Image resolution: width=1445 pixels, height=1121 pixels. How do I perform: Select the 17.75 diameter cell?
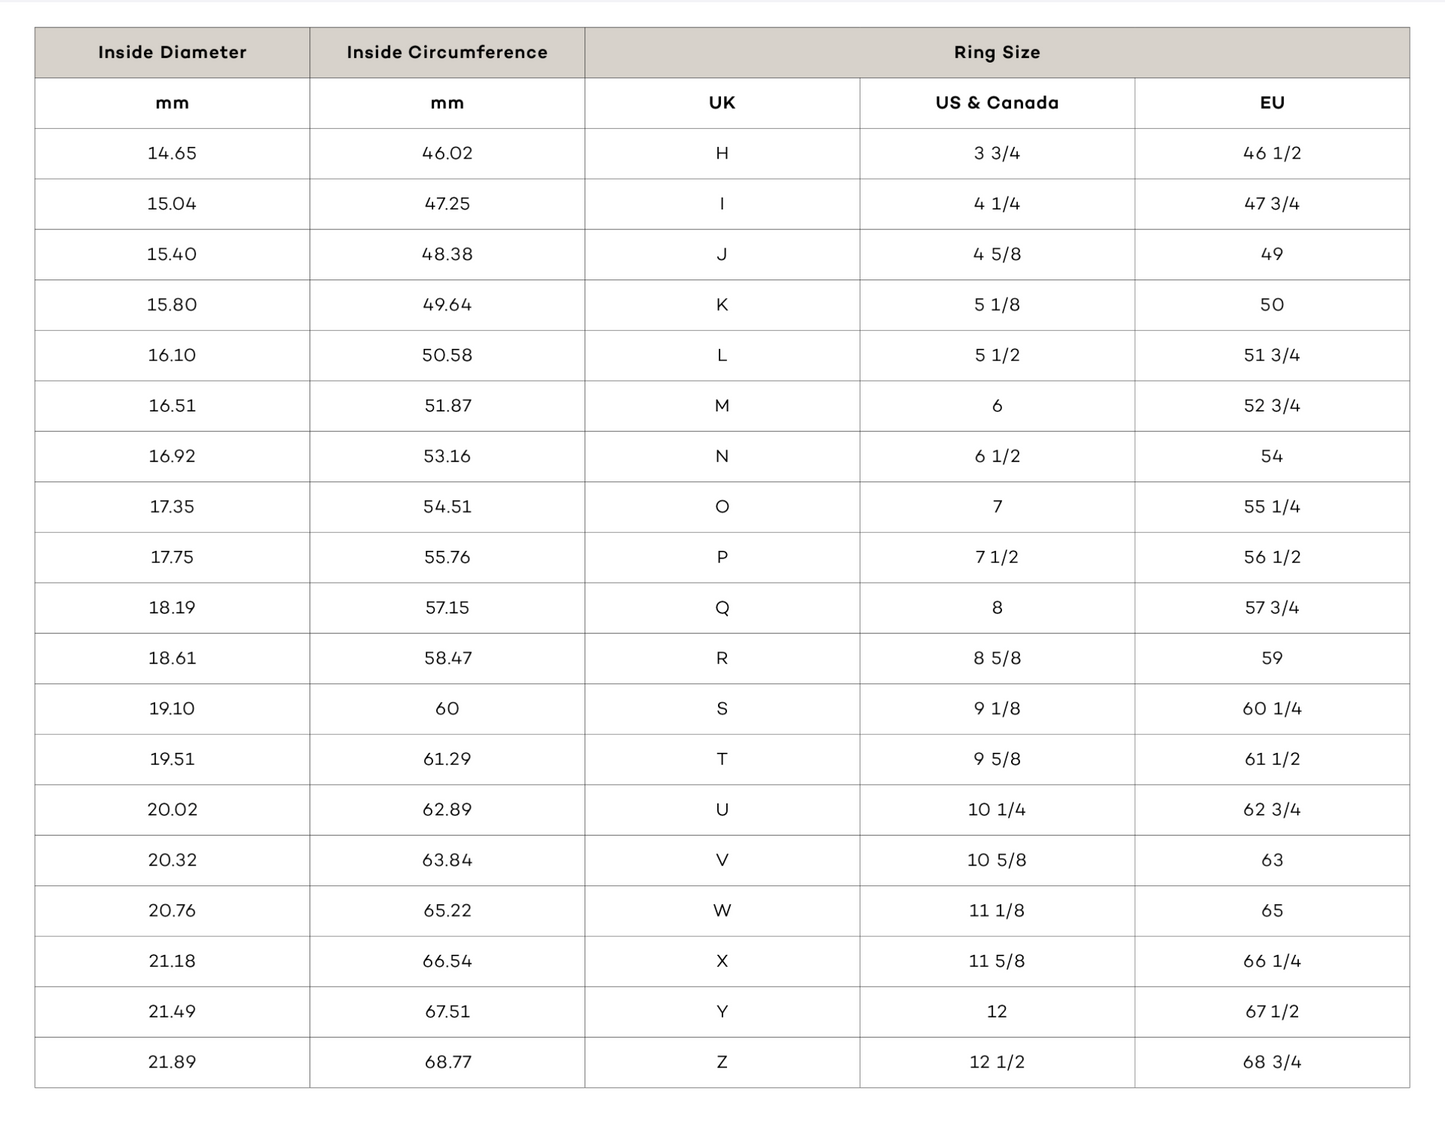click(x=172, y=558)
